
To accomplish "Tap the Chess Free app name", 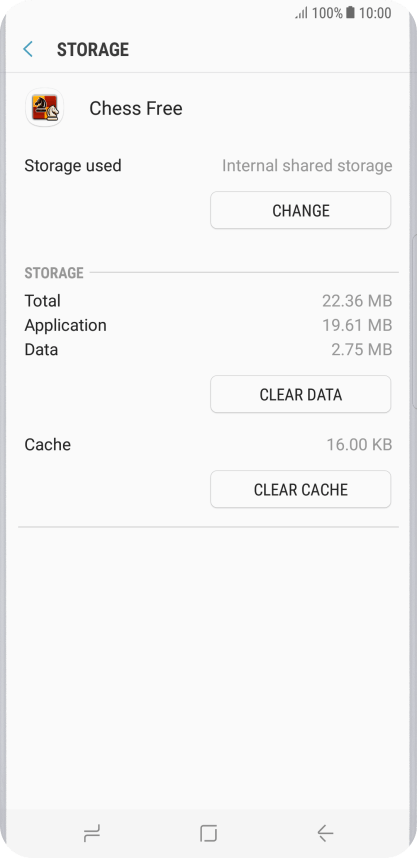I will tap(136, 108).
